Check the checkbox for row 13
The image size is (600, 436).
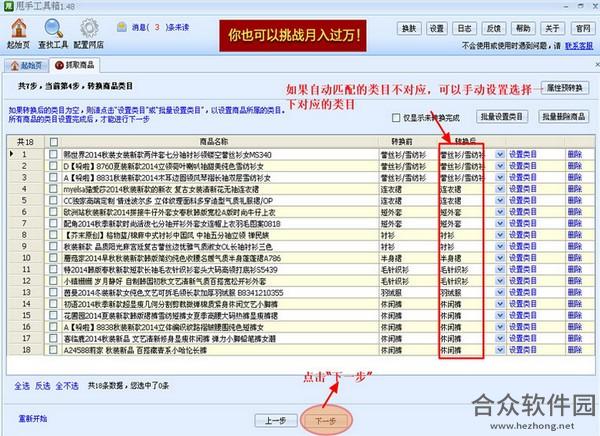53,292
